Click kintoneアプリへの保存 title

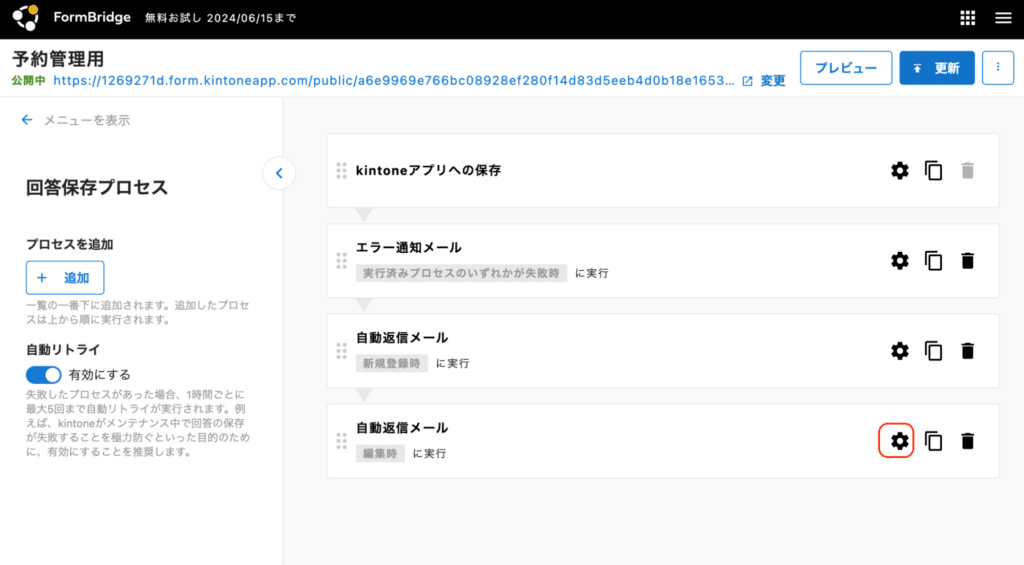tap(428, 170)
